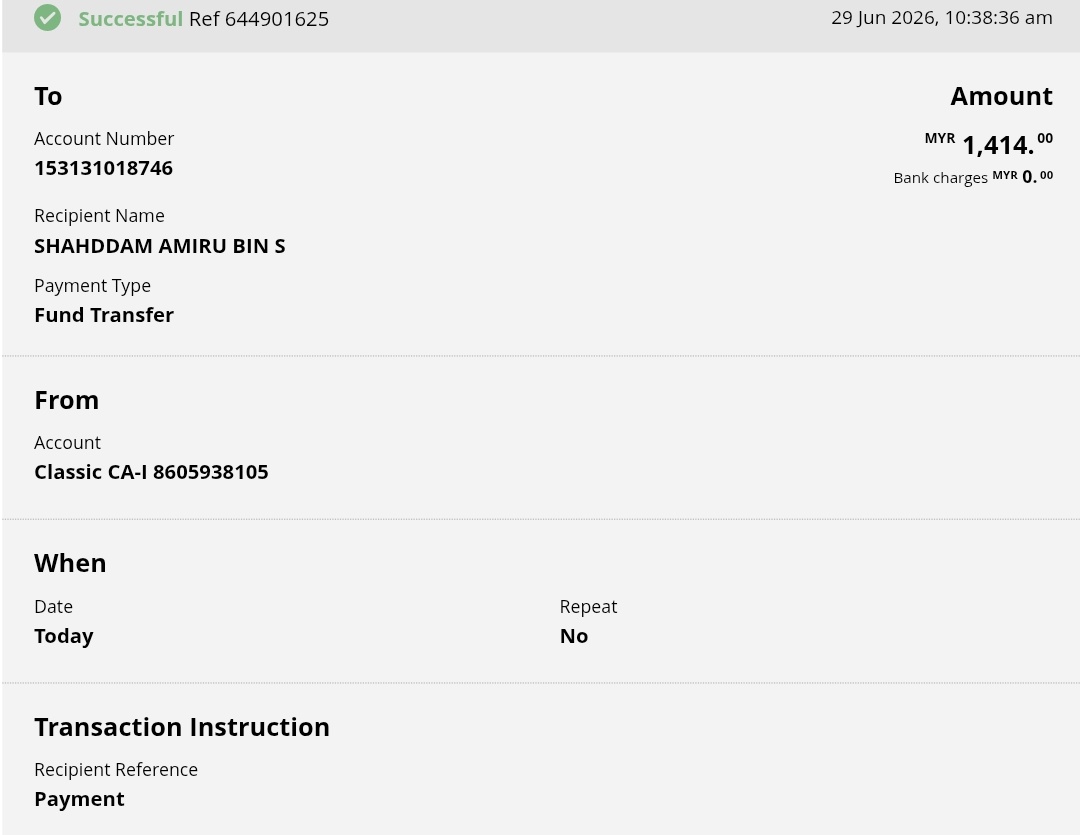Click the Payment recipient reference value
This screenshot has height=835, width=1080.
tap(79, 799)
